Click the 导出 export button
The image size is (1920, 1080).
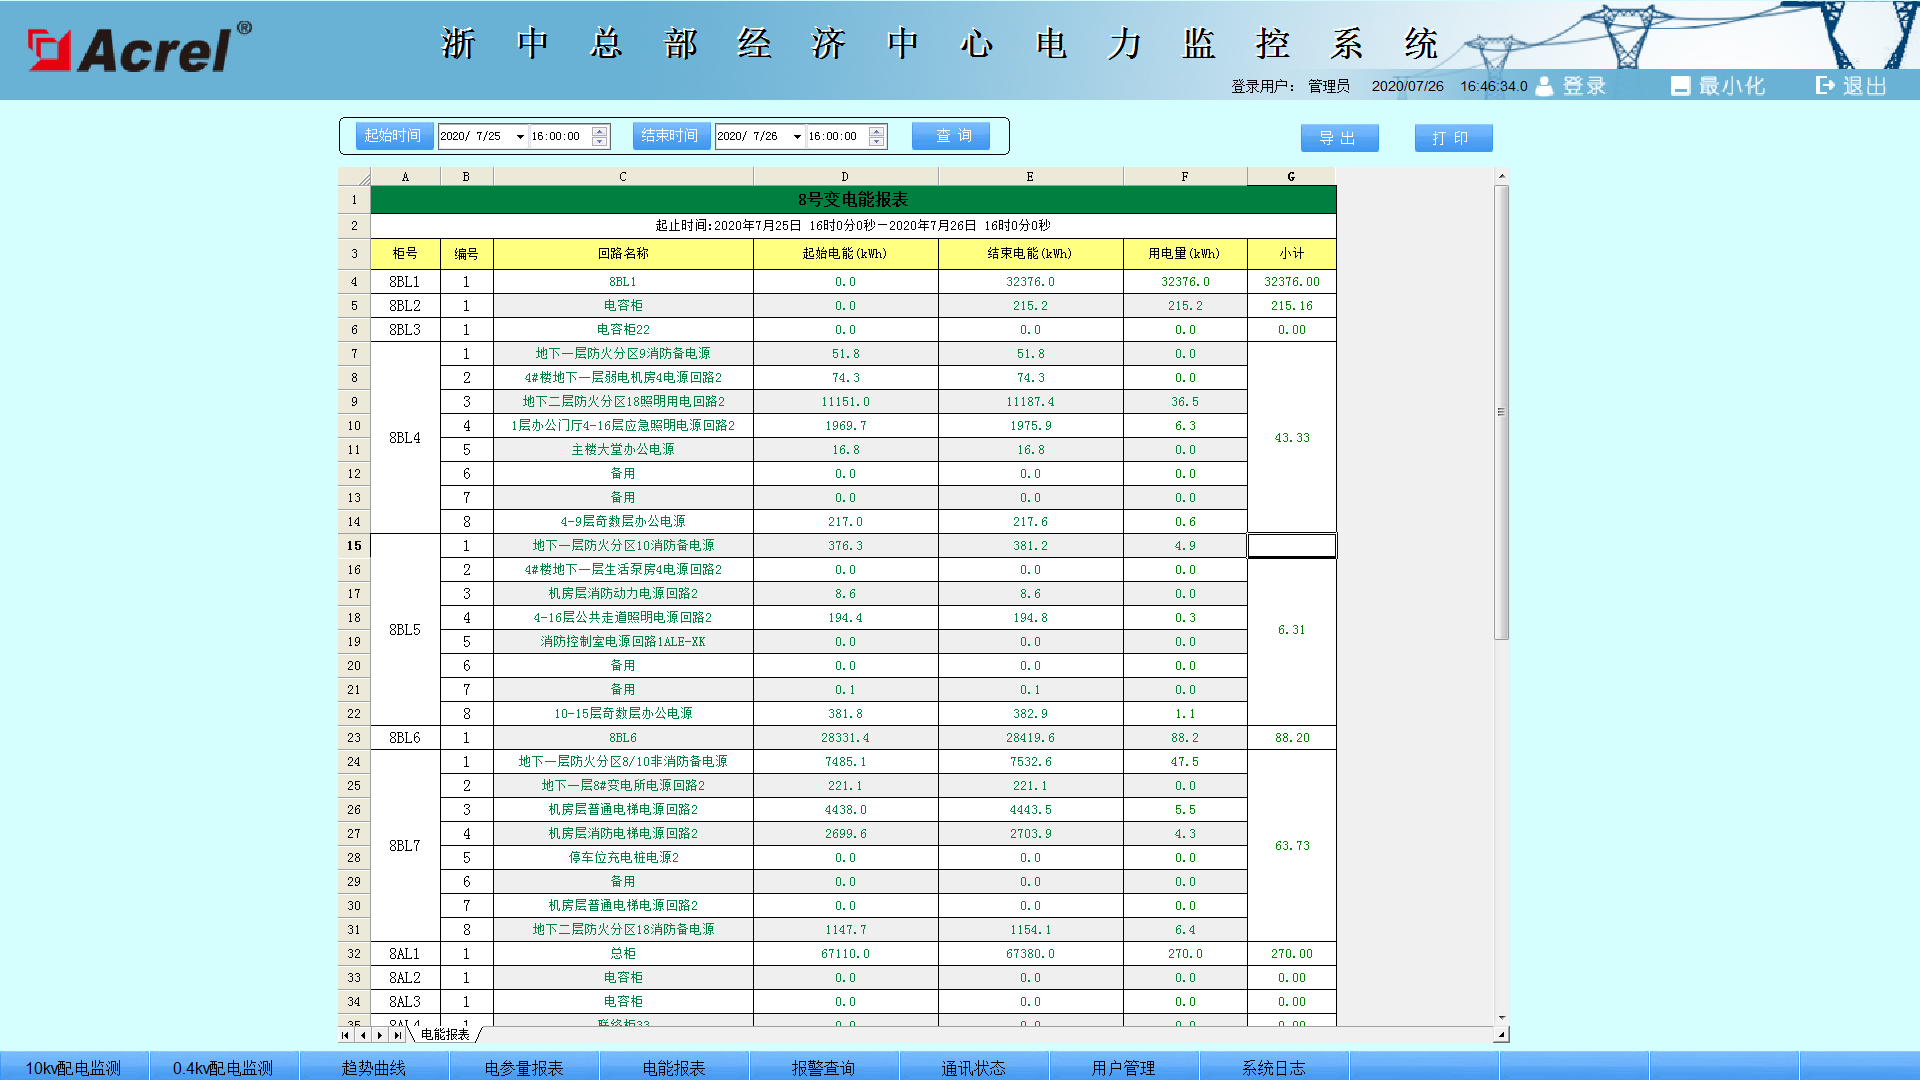coord(1339,138)
